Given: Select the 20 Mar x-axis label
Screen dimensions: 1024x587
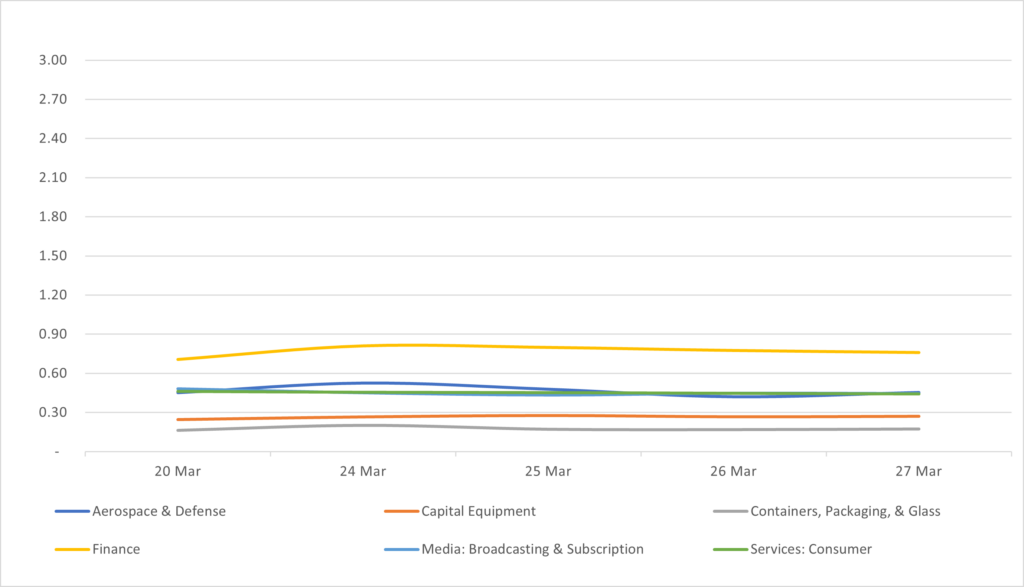Looking at the screenshot, I should 178,471.
